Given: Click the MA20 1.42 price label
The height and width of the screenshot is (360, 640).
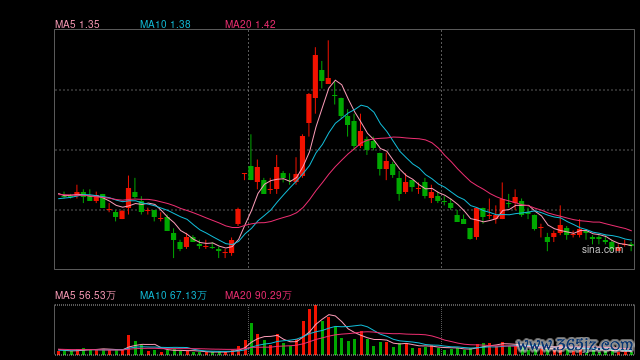Looking at the screenshot, I should coord(250,24).
